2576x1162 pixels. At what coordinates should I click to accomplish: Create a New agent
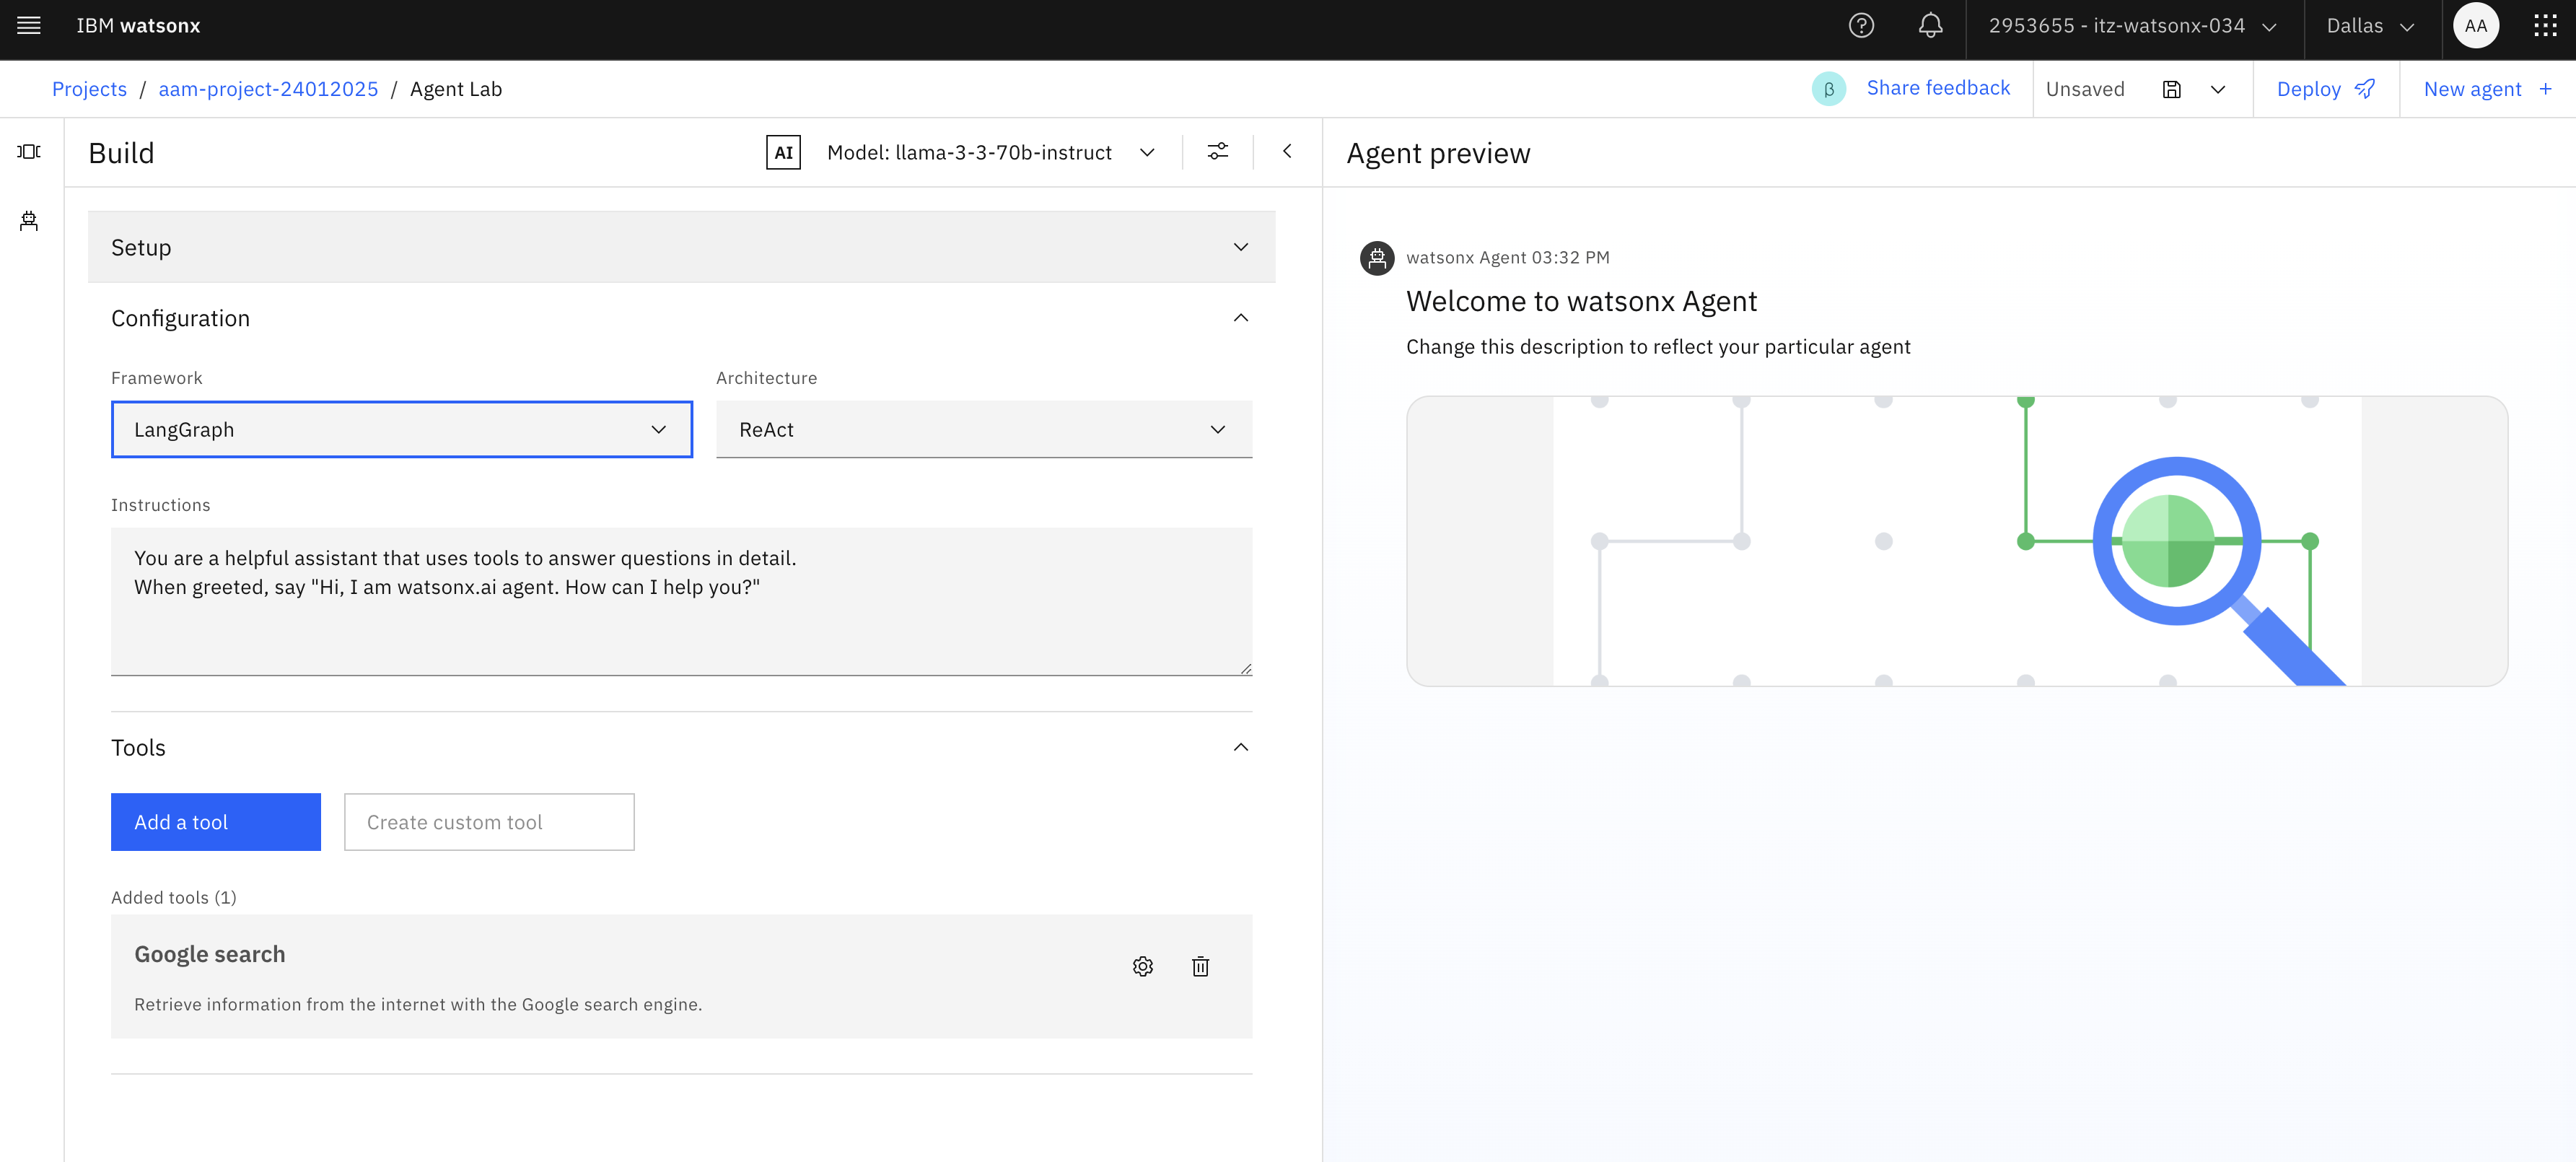tap(2488, 89)
